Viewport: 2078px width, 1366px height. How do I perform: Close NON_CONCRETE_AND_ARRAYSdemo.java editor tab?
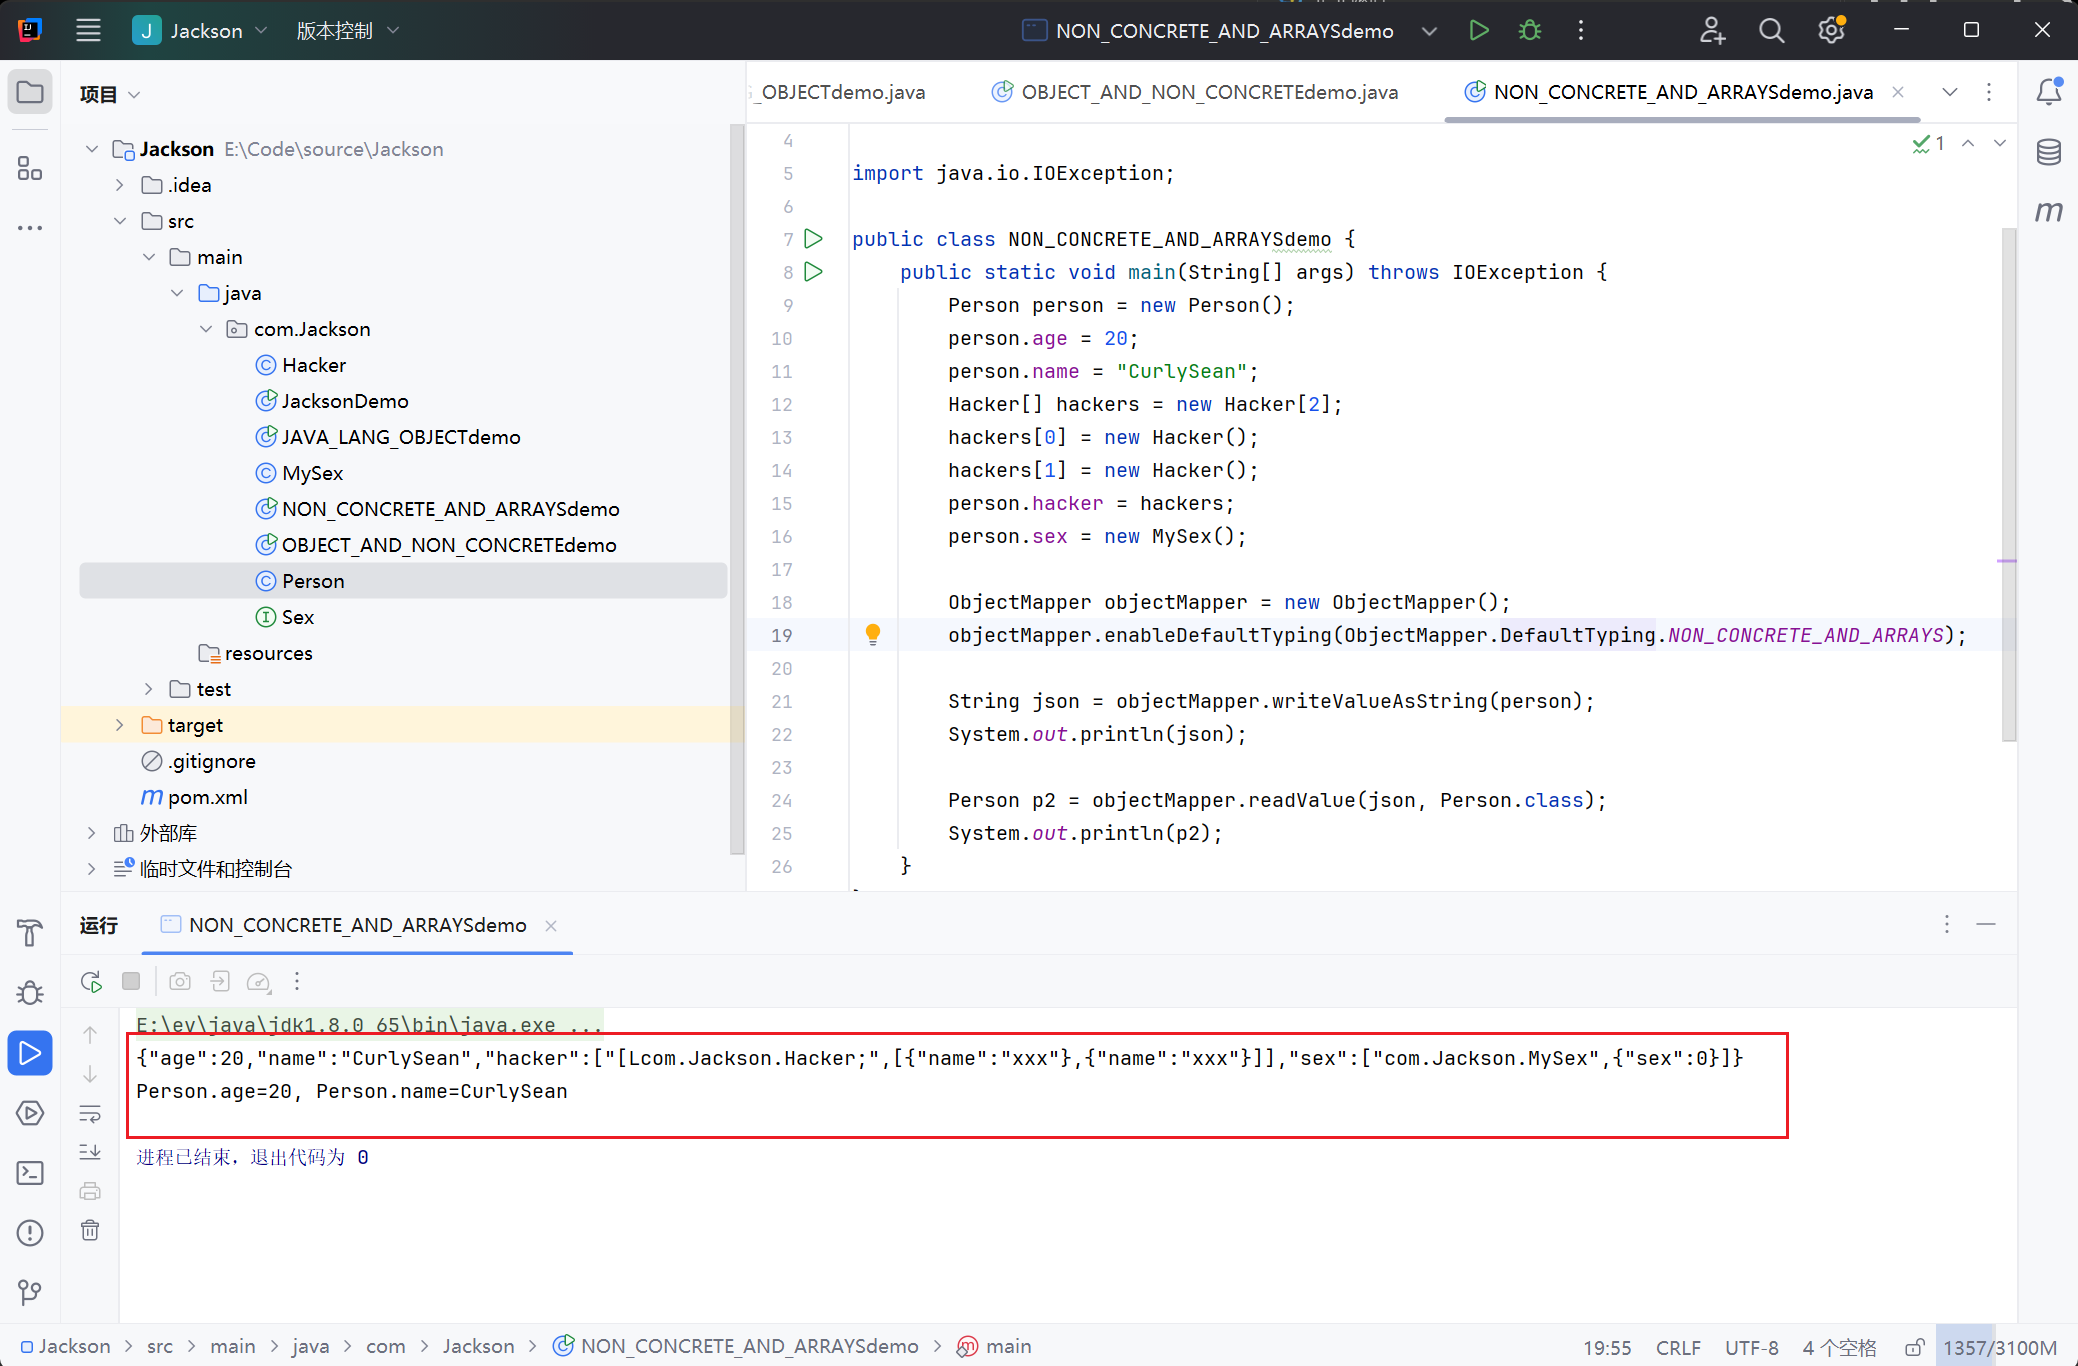(x=1898, y=92)
